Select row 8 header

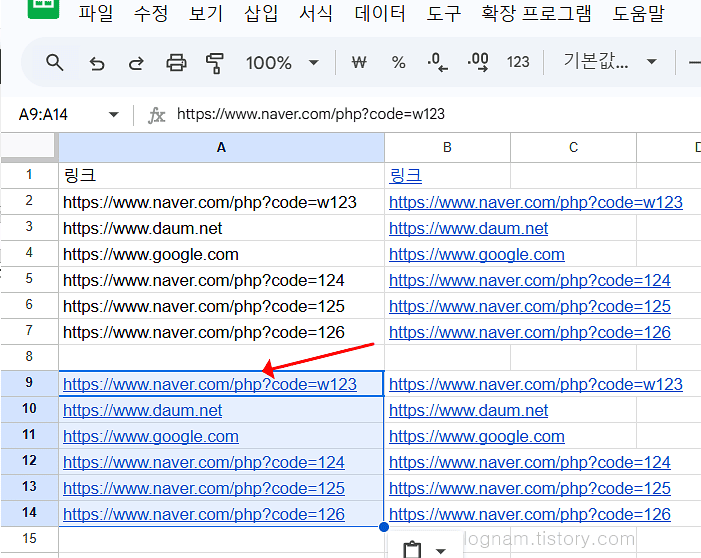click(29, 356)
